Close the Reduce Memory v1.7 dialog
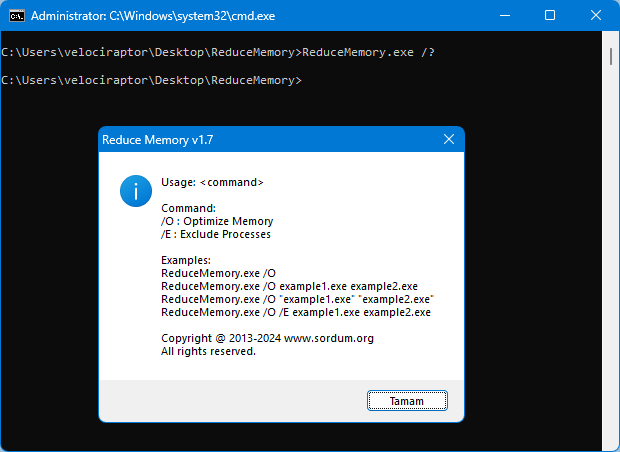This screenshot has width=620, height=452. click(x=449, y=140)
